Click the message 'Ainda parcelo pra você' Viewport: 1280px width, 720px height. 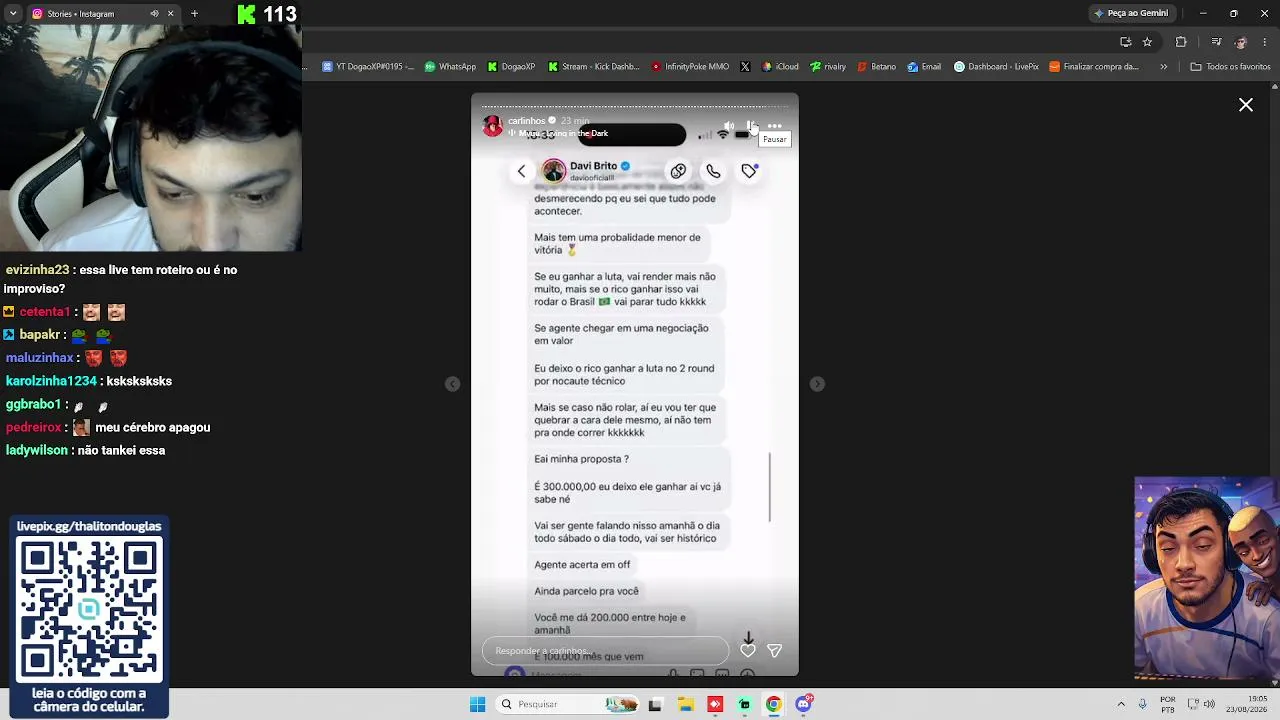(x=586, y=591)
